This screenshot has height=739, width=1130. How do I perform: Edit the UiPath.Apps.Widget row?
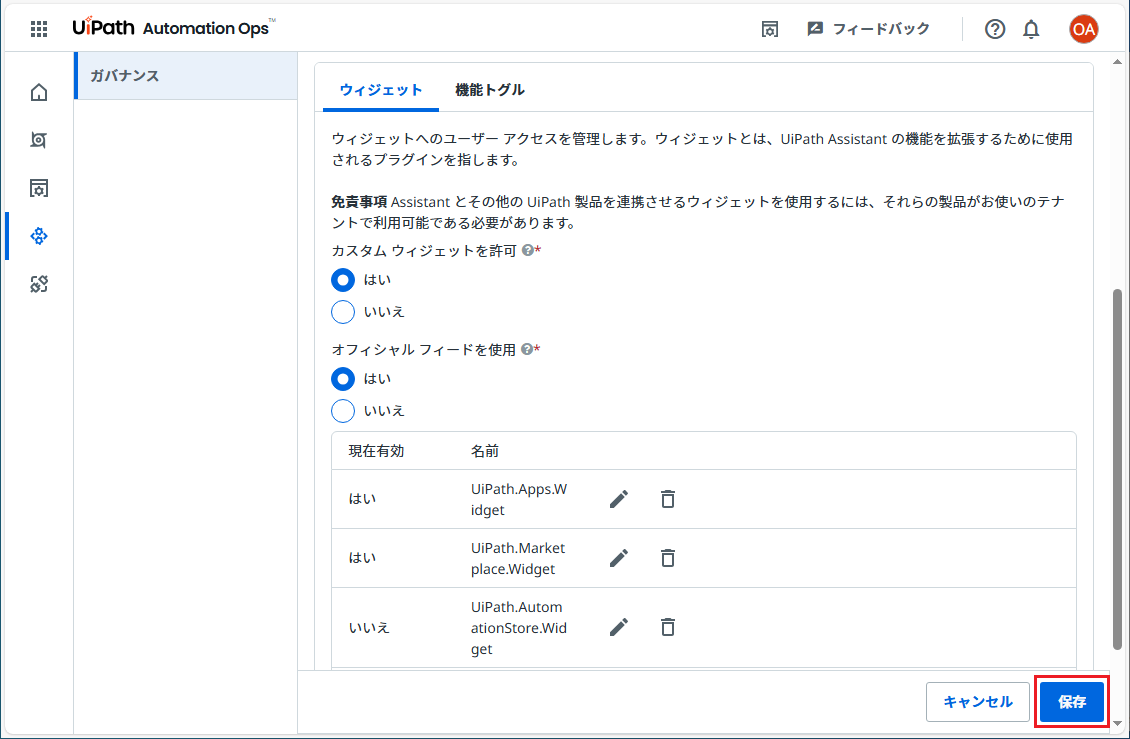pos(618,499)
